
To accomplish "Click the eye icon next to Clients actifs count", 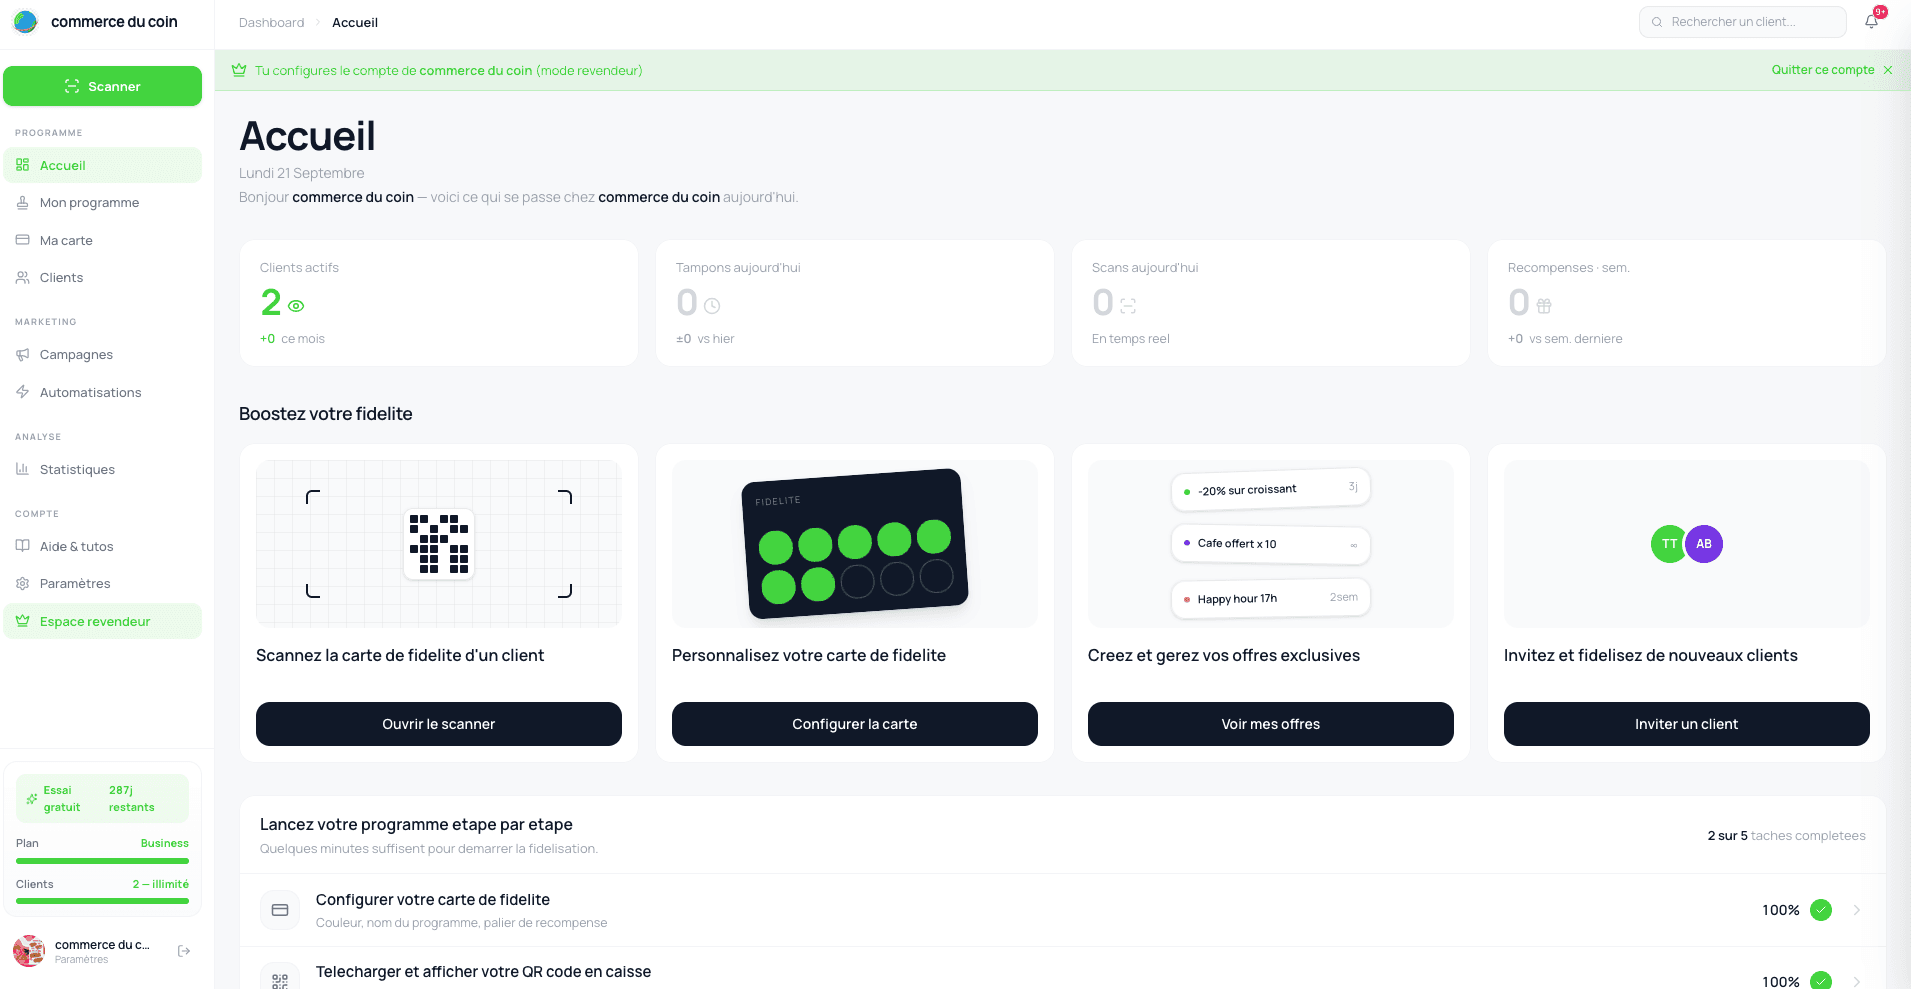I will coord(296,306).
